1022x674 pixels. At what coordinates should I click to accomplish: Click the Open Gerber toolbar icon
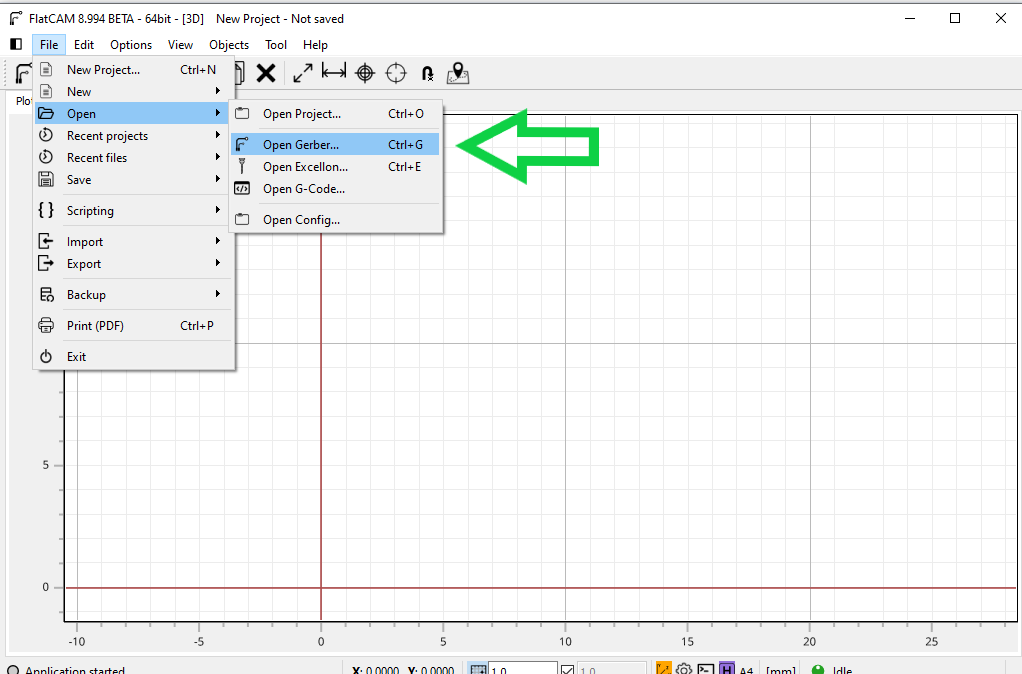pyautogui.click(x=23, y=73)
